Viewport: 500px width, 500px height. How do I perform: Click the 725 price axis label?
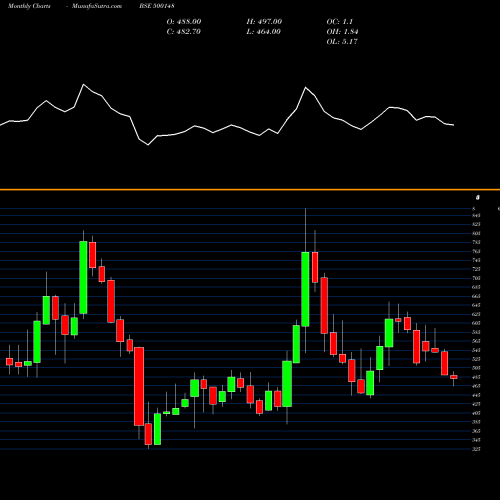click(x=476, y=269)
